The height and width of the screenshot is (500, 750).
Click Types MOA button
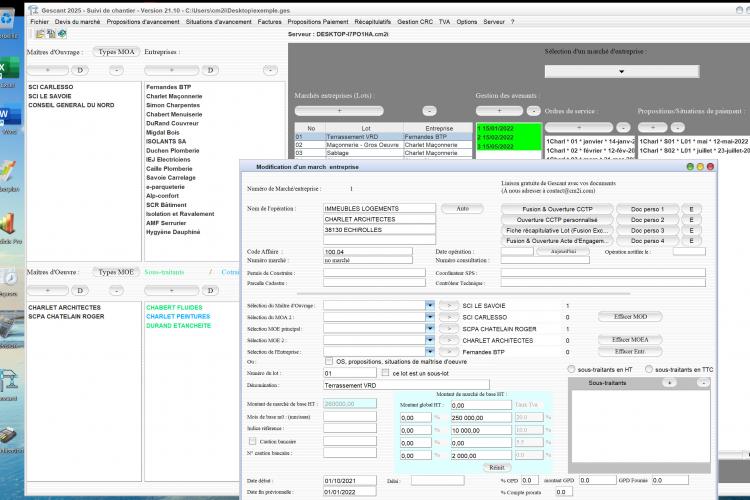click(x=116, y=52)
